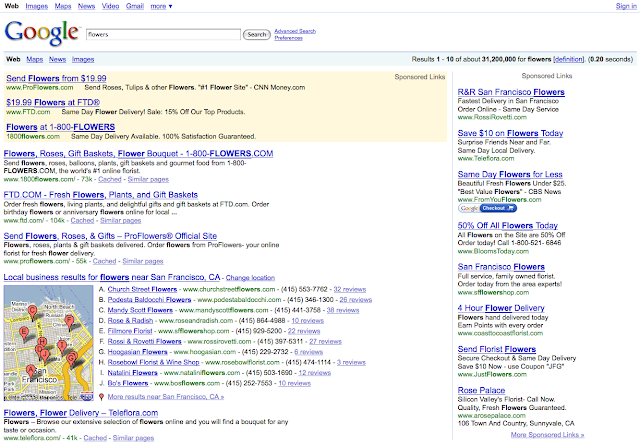
Task: Open the ProFlowers Official Site result title
Action: click(110, 236)
